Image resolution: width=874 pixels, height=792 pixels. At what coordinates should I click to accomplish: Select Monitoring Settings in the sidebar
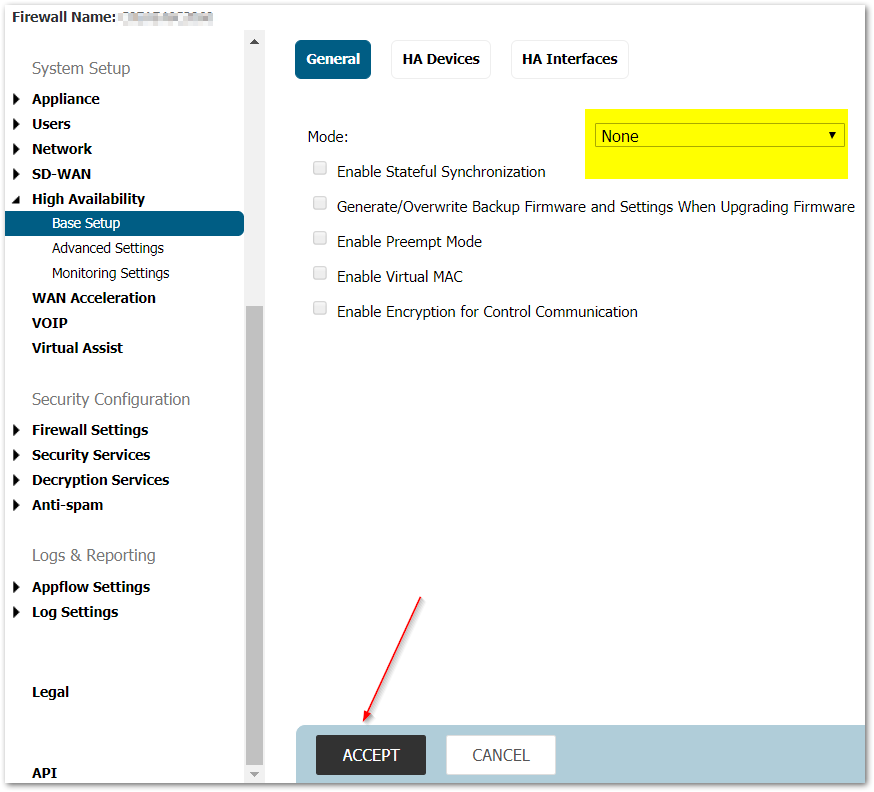click(x=111, y=273)
